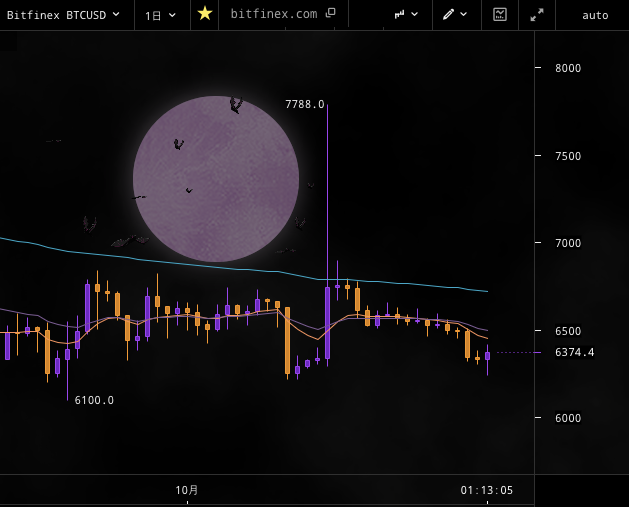Screen dimensions: 629x507
Task: Open the indicators chart settings icon
Action: pos(500,15)
